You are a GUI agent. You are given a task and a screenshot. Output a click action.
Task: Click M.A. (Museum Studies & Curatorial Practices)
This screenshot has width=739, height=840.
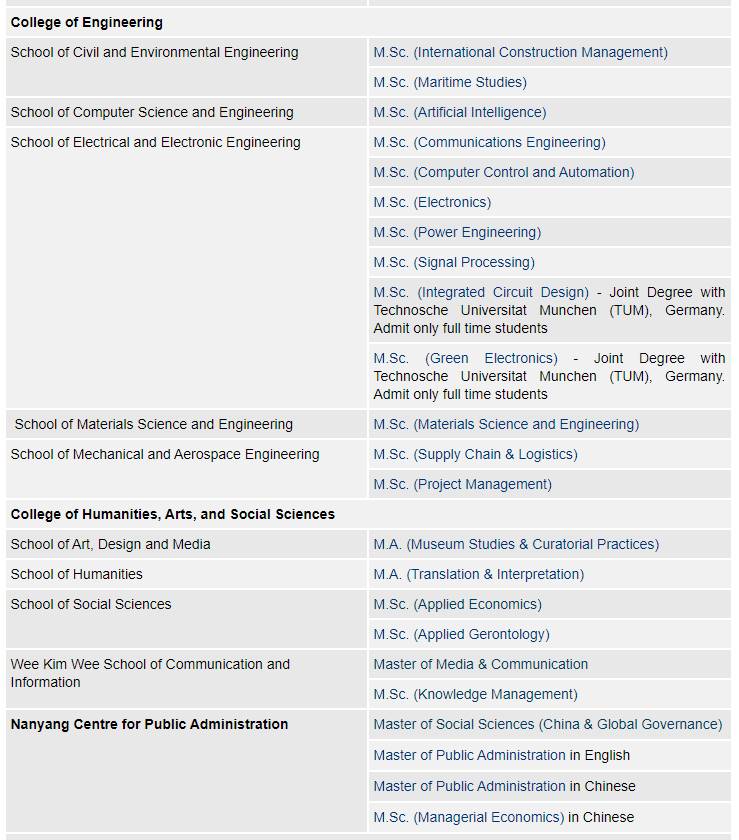[x=516, y=544]
